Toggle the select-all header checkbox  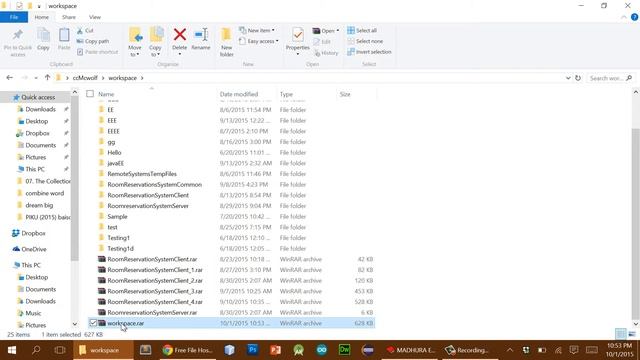point(90,94)
